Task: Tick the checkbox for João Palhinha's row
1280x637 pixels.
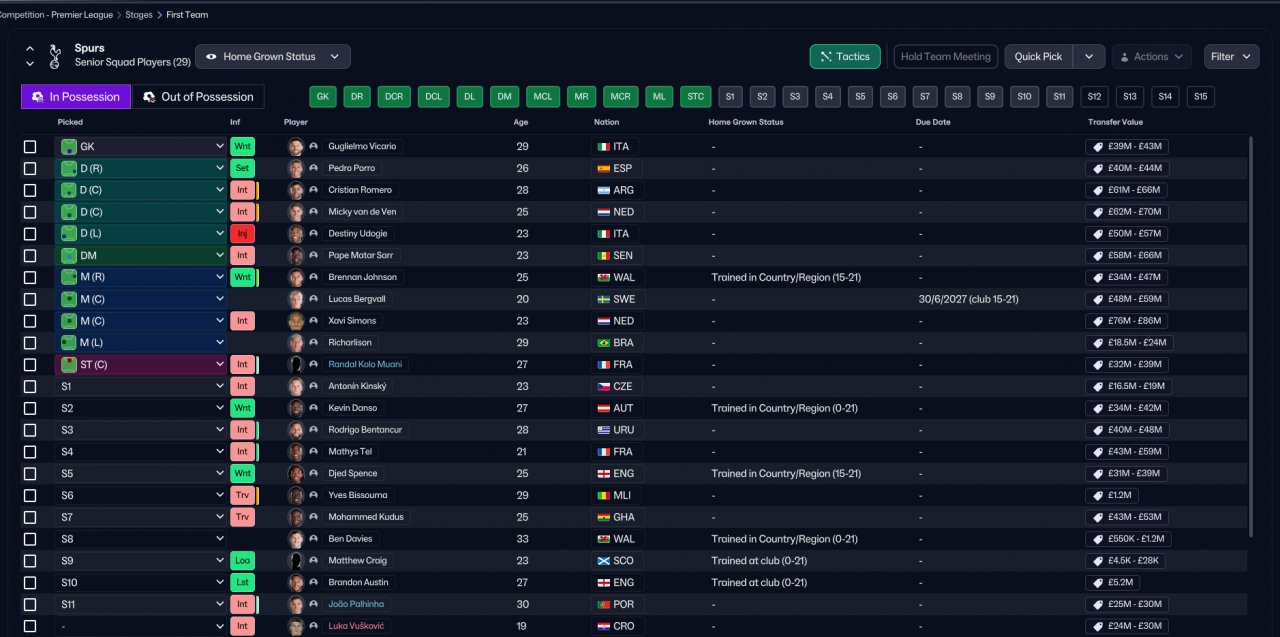Action: pos(30,604)
